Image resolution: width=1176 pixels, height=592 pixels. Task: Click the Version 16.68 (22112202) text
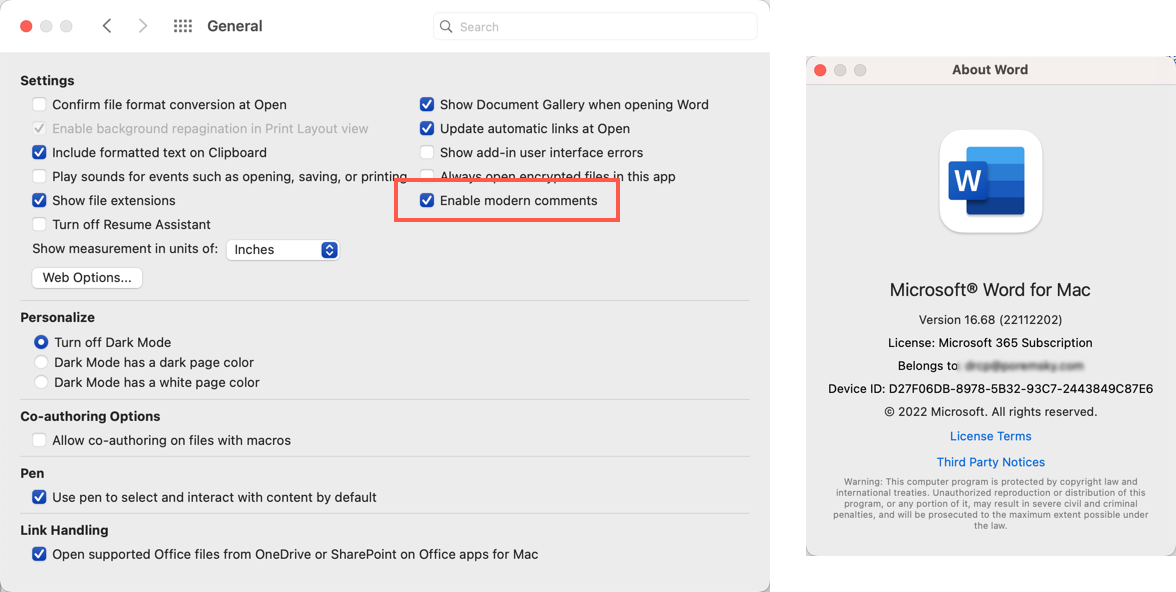click(990, 320)
